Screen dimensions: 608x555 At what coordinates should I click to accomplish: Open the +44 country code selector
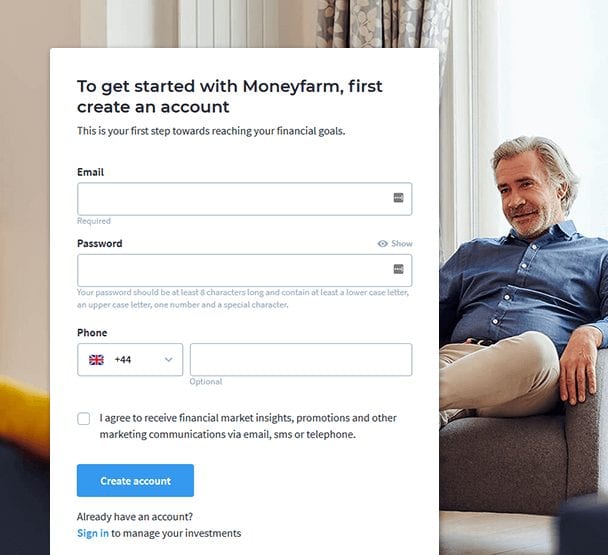130,360
